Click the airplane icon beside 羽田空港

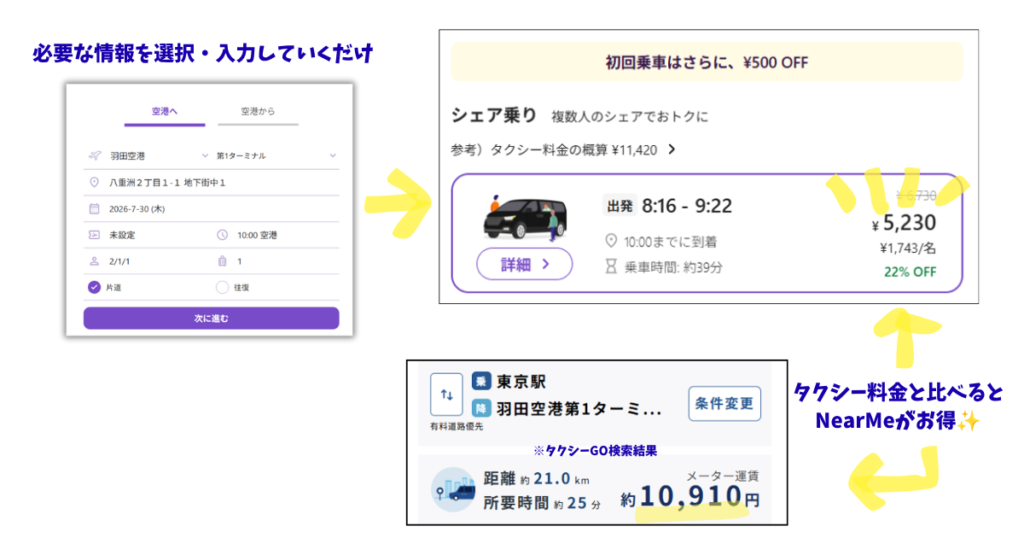tap(95, 155)
